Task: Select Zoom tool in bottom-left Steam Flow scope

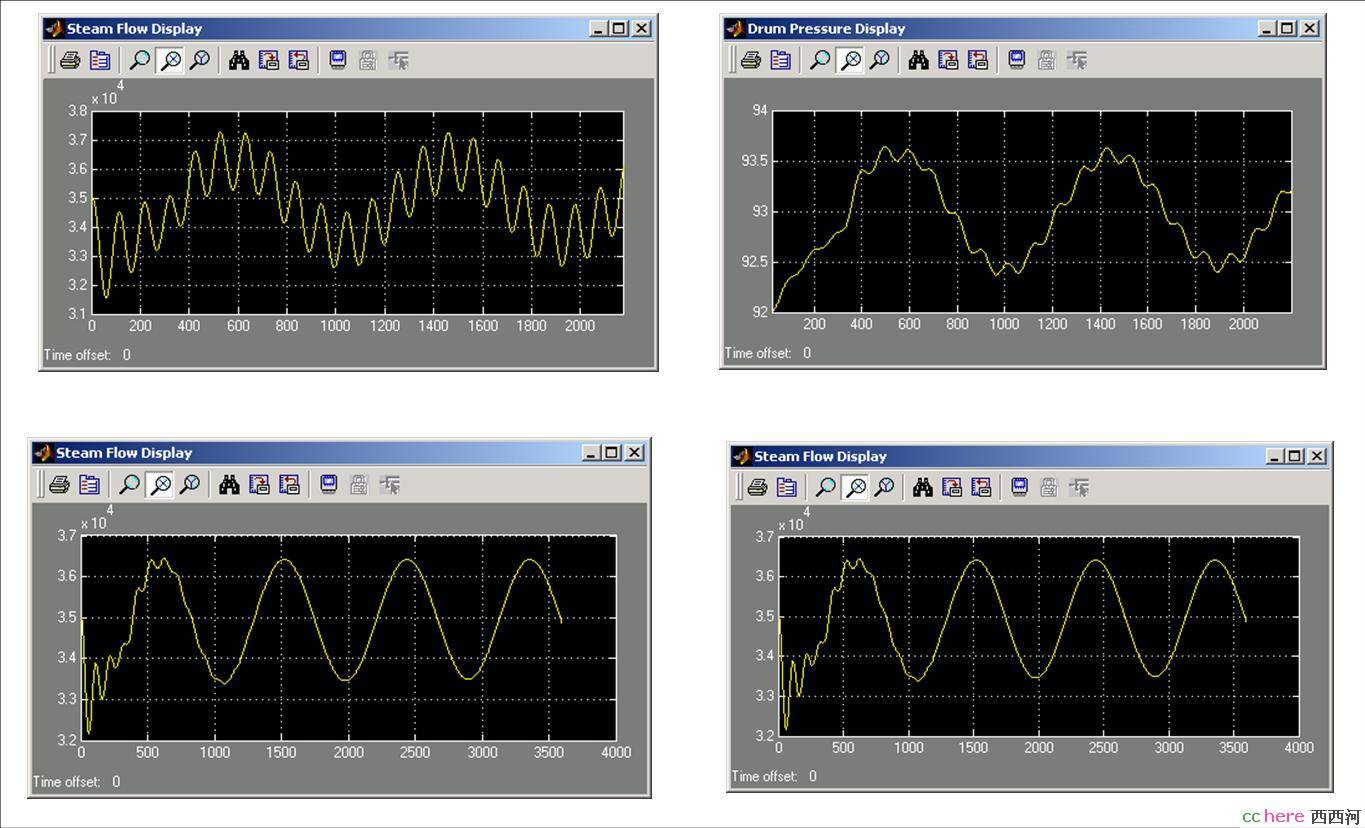Action: 130,485
